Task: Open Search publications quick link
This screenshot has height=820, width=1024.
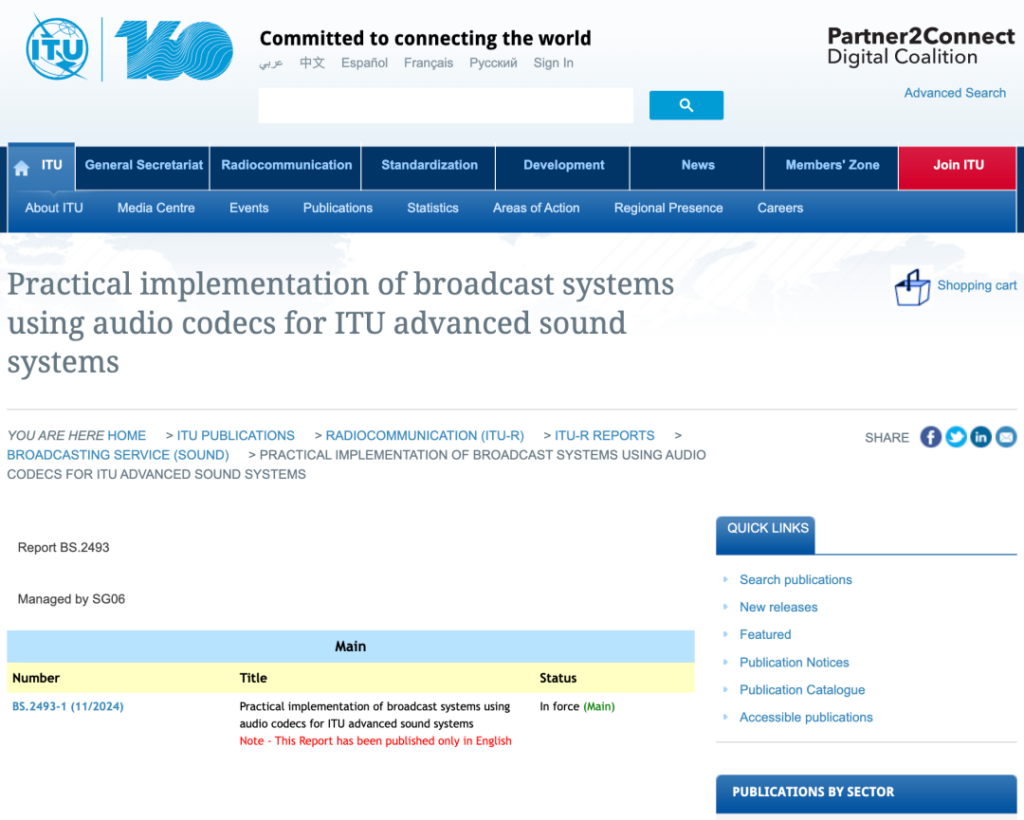Action: (795, 580)
